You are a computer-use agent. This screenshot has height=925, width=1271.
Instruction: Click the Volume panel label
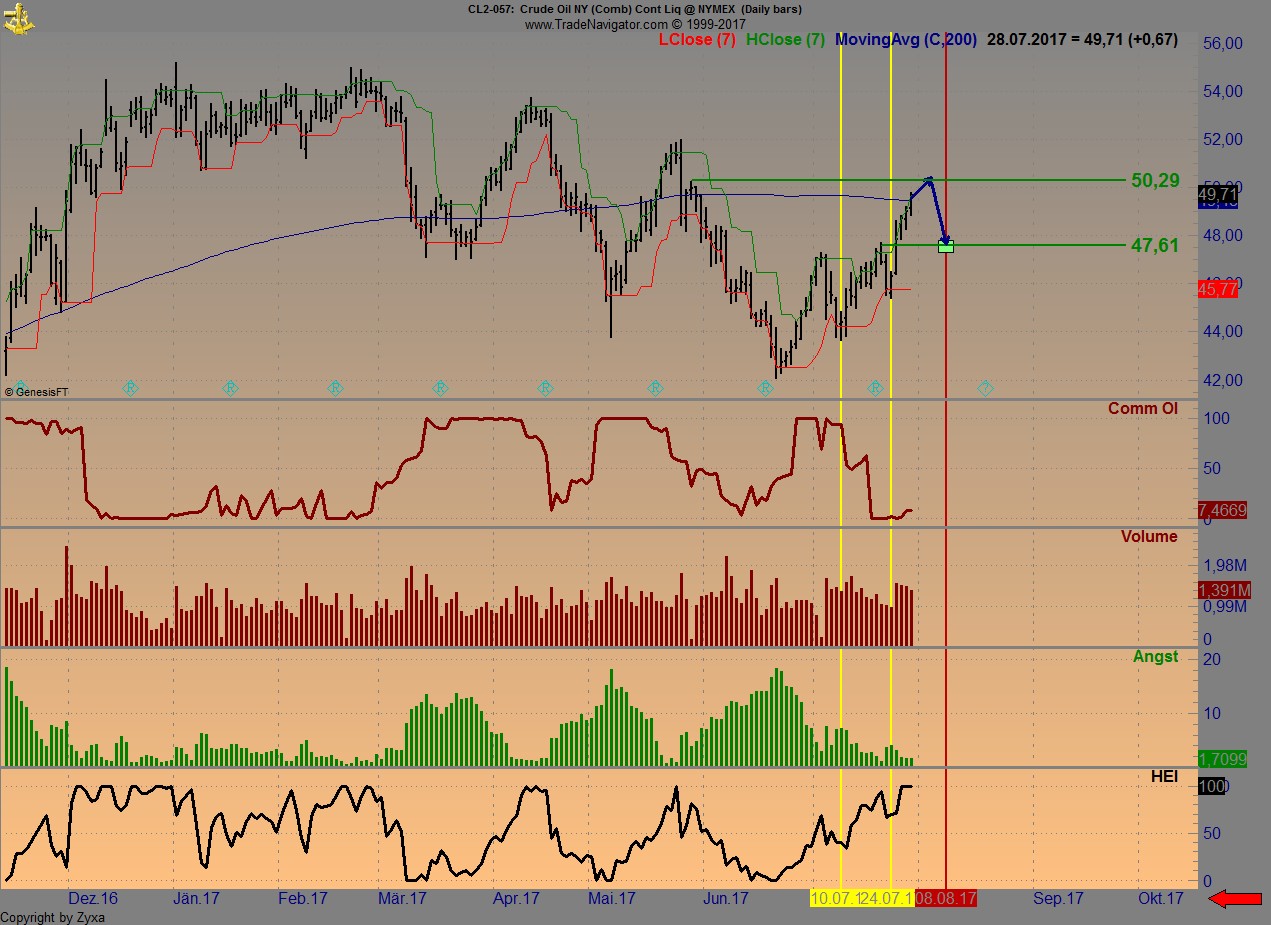(1149, 537)
